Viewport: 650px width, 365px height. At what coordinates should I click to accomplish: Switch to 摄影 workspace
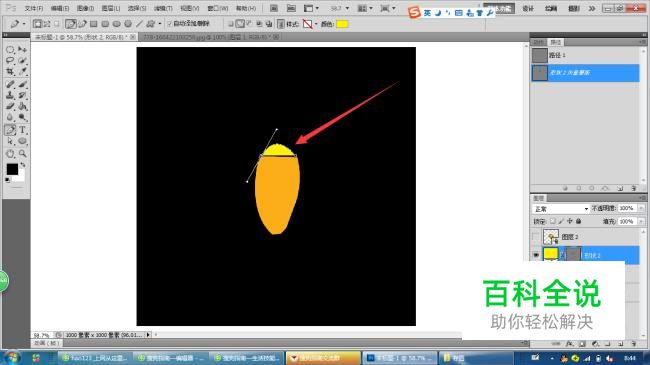click(574, 8)
